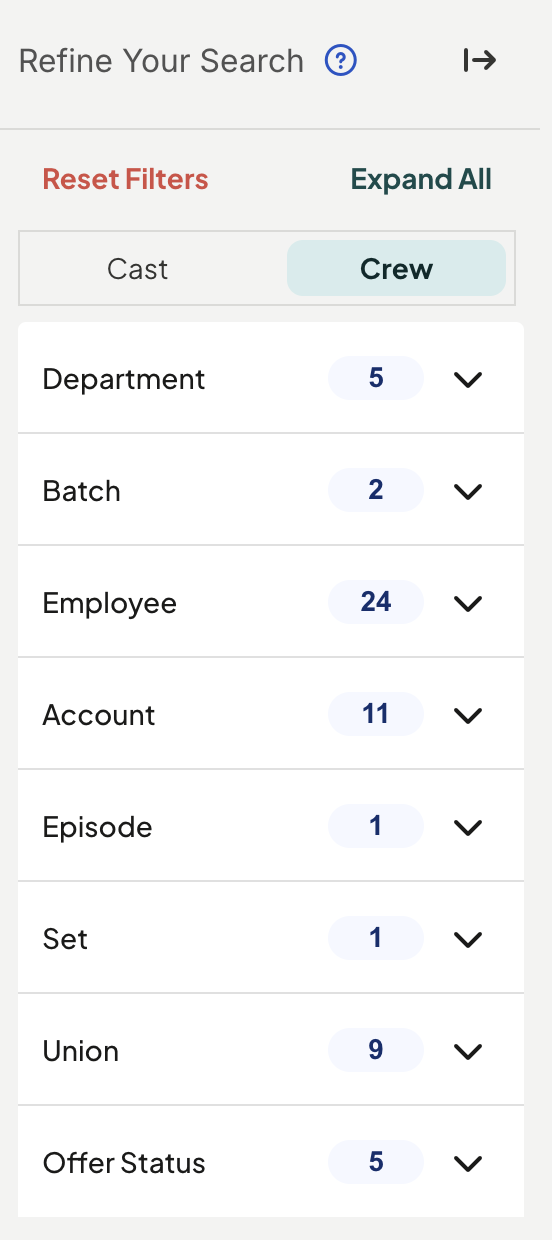Click the Account count badge showing 11
This screenshot has height=1240, width=552.
click(x=376, y=715)
